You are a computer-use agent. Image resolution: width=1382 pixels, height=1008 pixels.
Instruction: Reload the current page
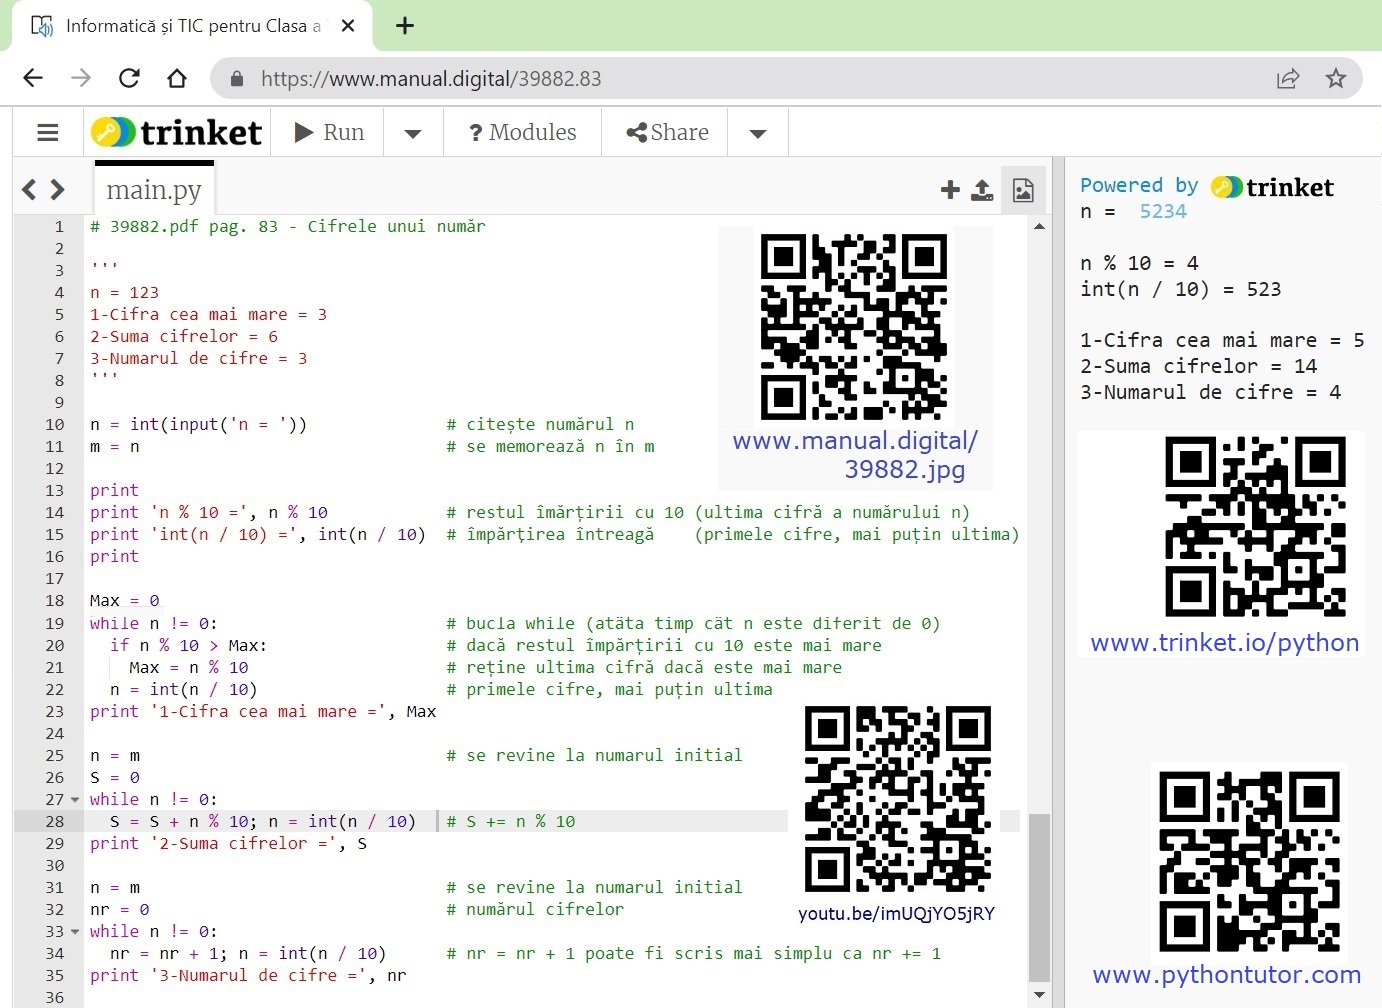click(129, 78)
